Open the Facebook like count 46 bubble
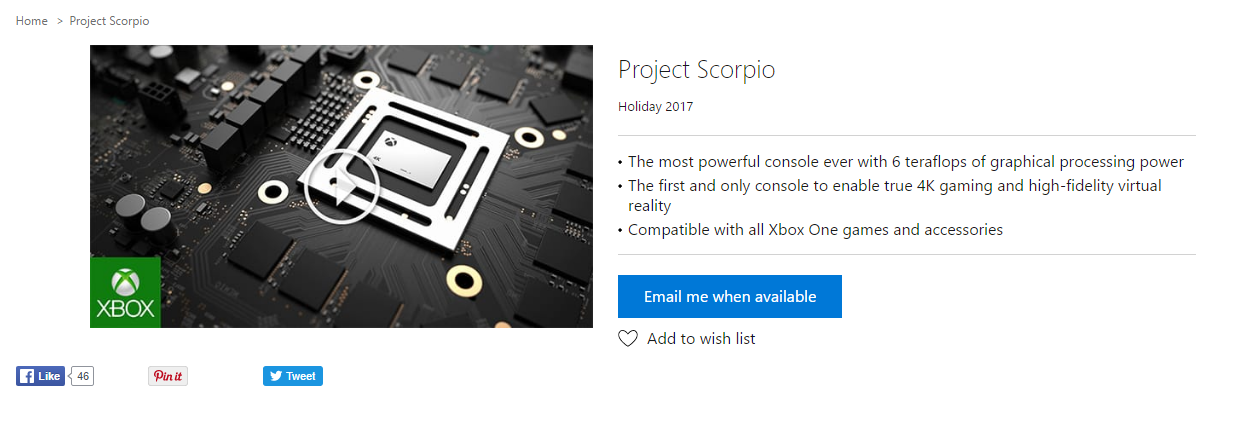 click(x=83, y=376)
